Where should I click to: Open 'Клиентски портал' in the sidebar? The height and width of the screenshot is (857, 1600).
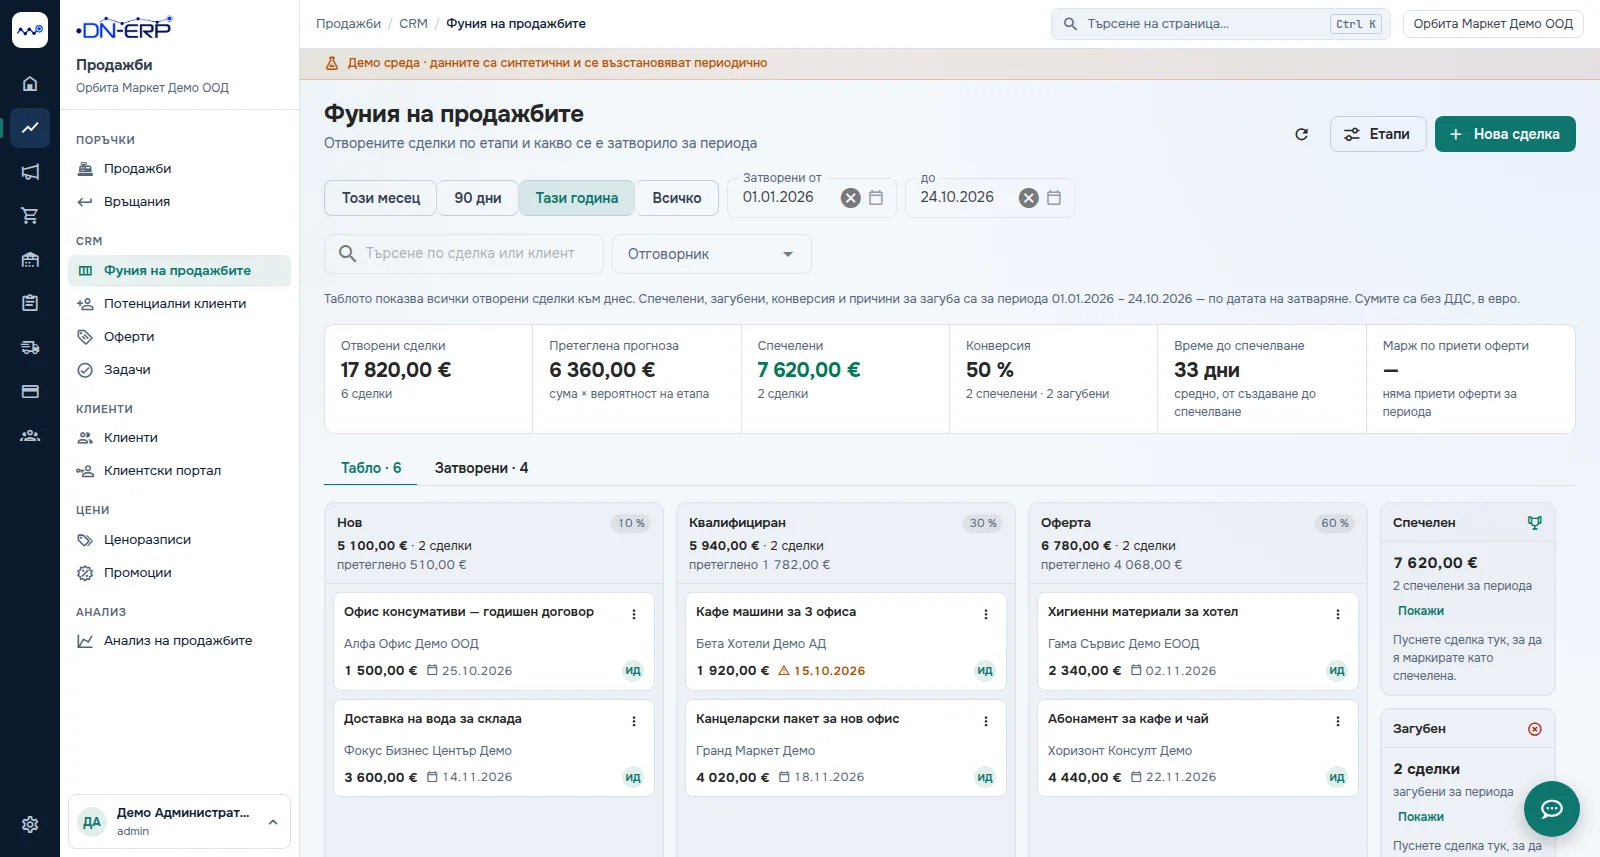click(179, 471)
